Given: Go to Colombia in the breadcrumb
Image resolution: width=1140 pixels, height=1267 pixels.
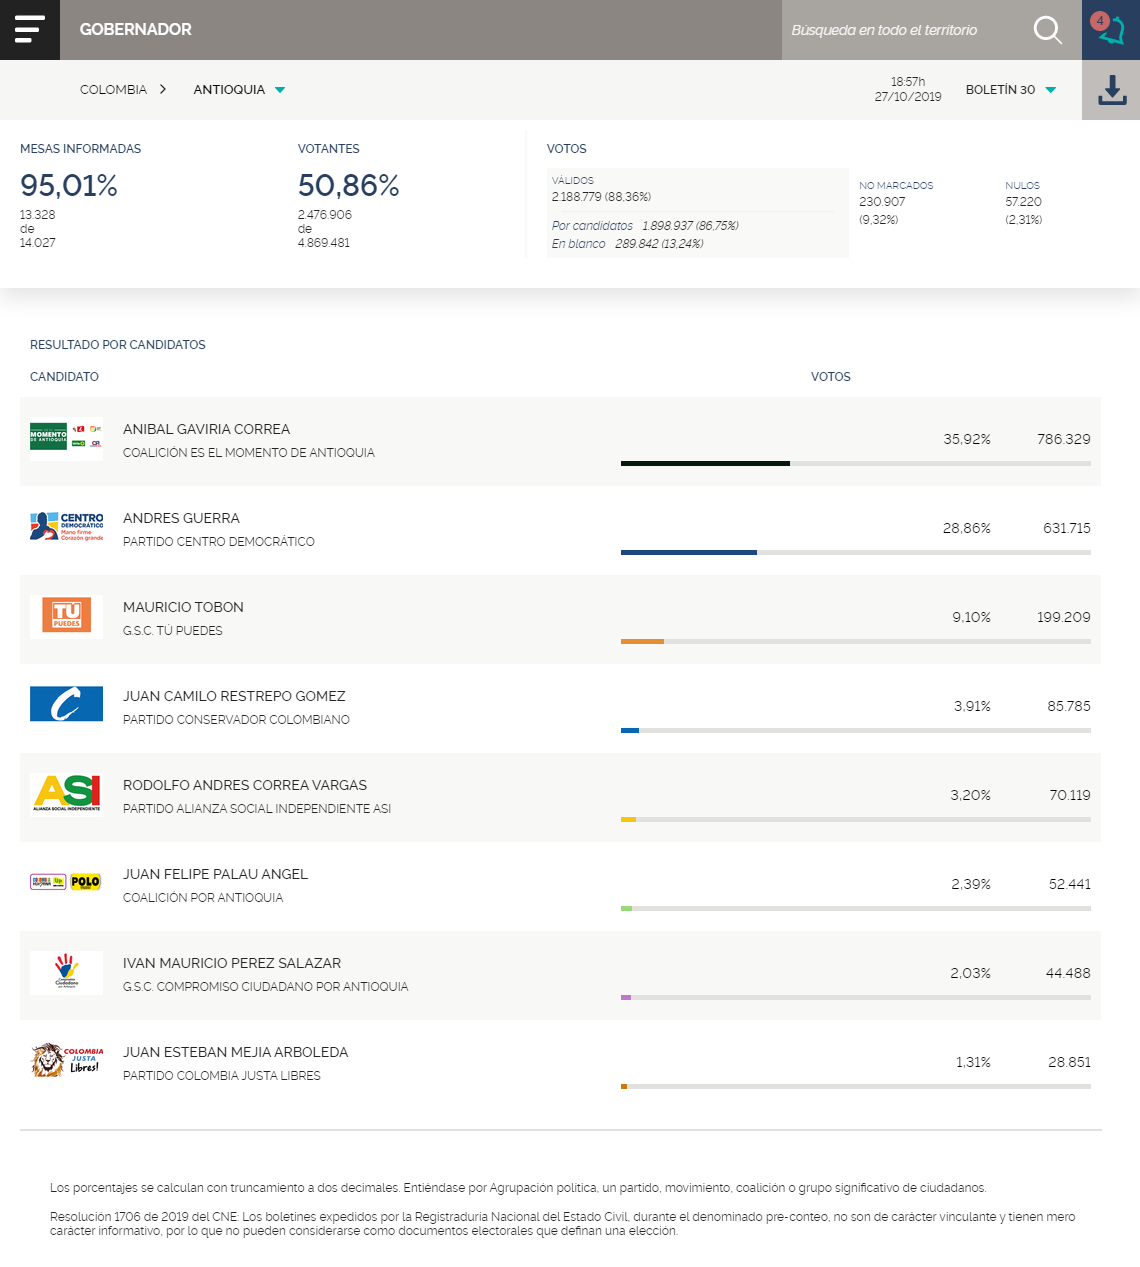Looking at the screenshot, I should (113, 90).
